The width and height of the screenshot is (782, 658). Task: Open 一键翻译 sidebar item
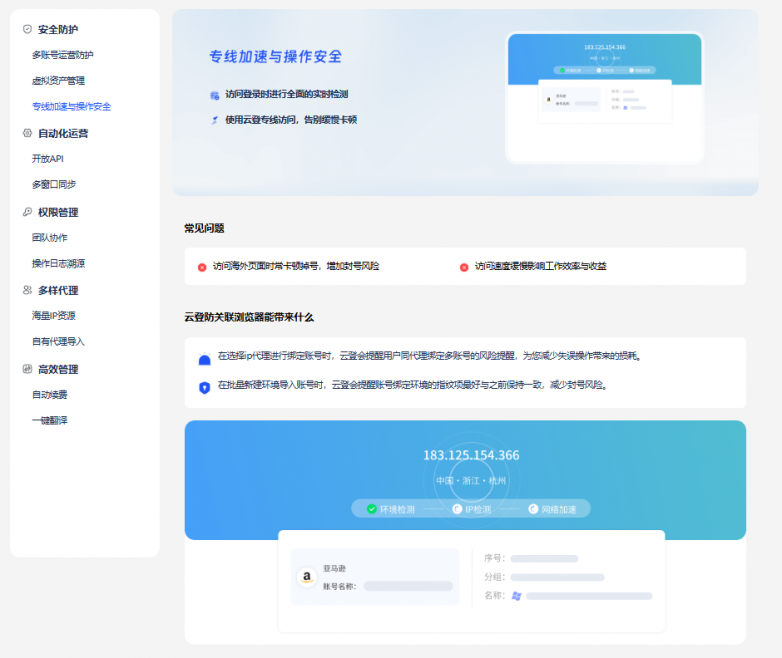pyautogui.click(x=50, y=421)
